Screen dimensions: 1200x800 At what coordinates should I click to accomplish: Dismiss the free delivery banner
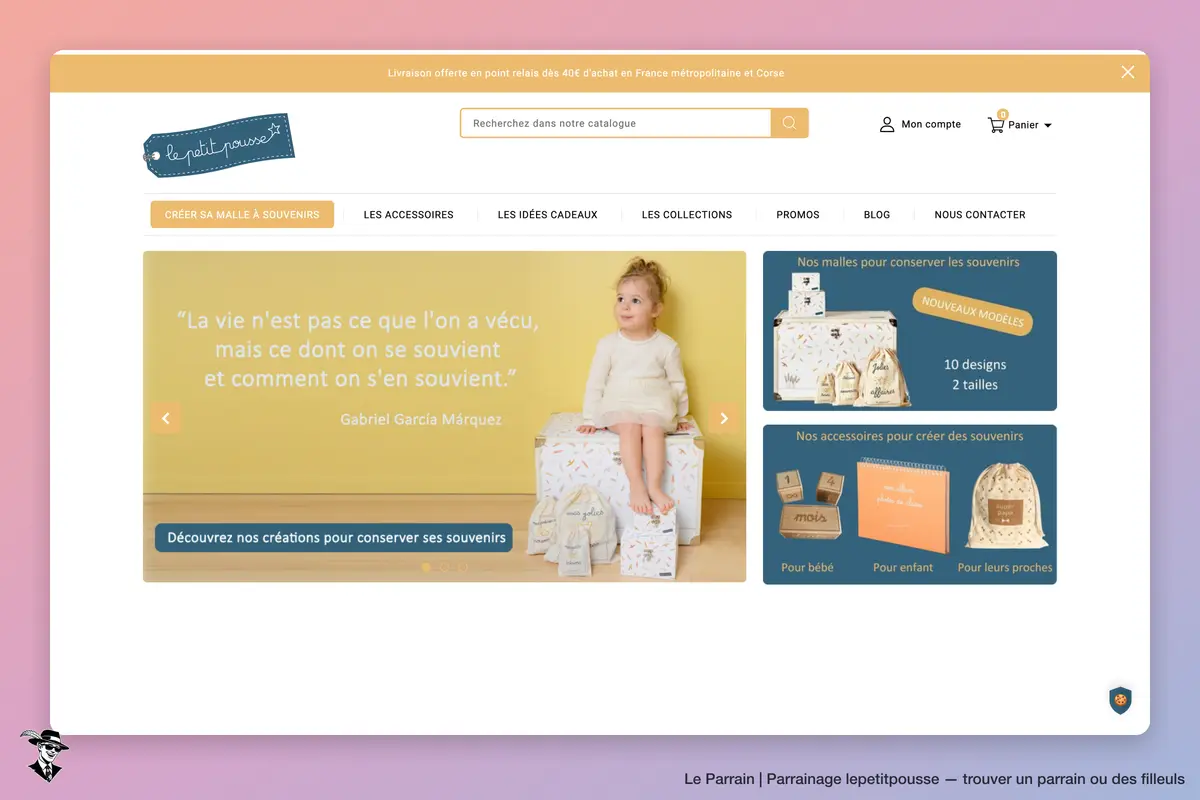pos(1128,72)
